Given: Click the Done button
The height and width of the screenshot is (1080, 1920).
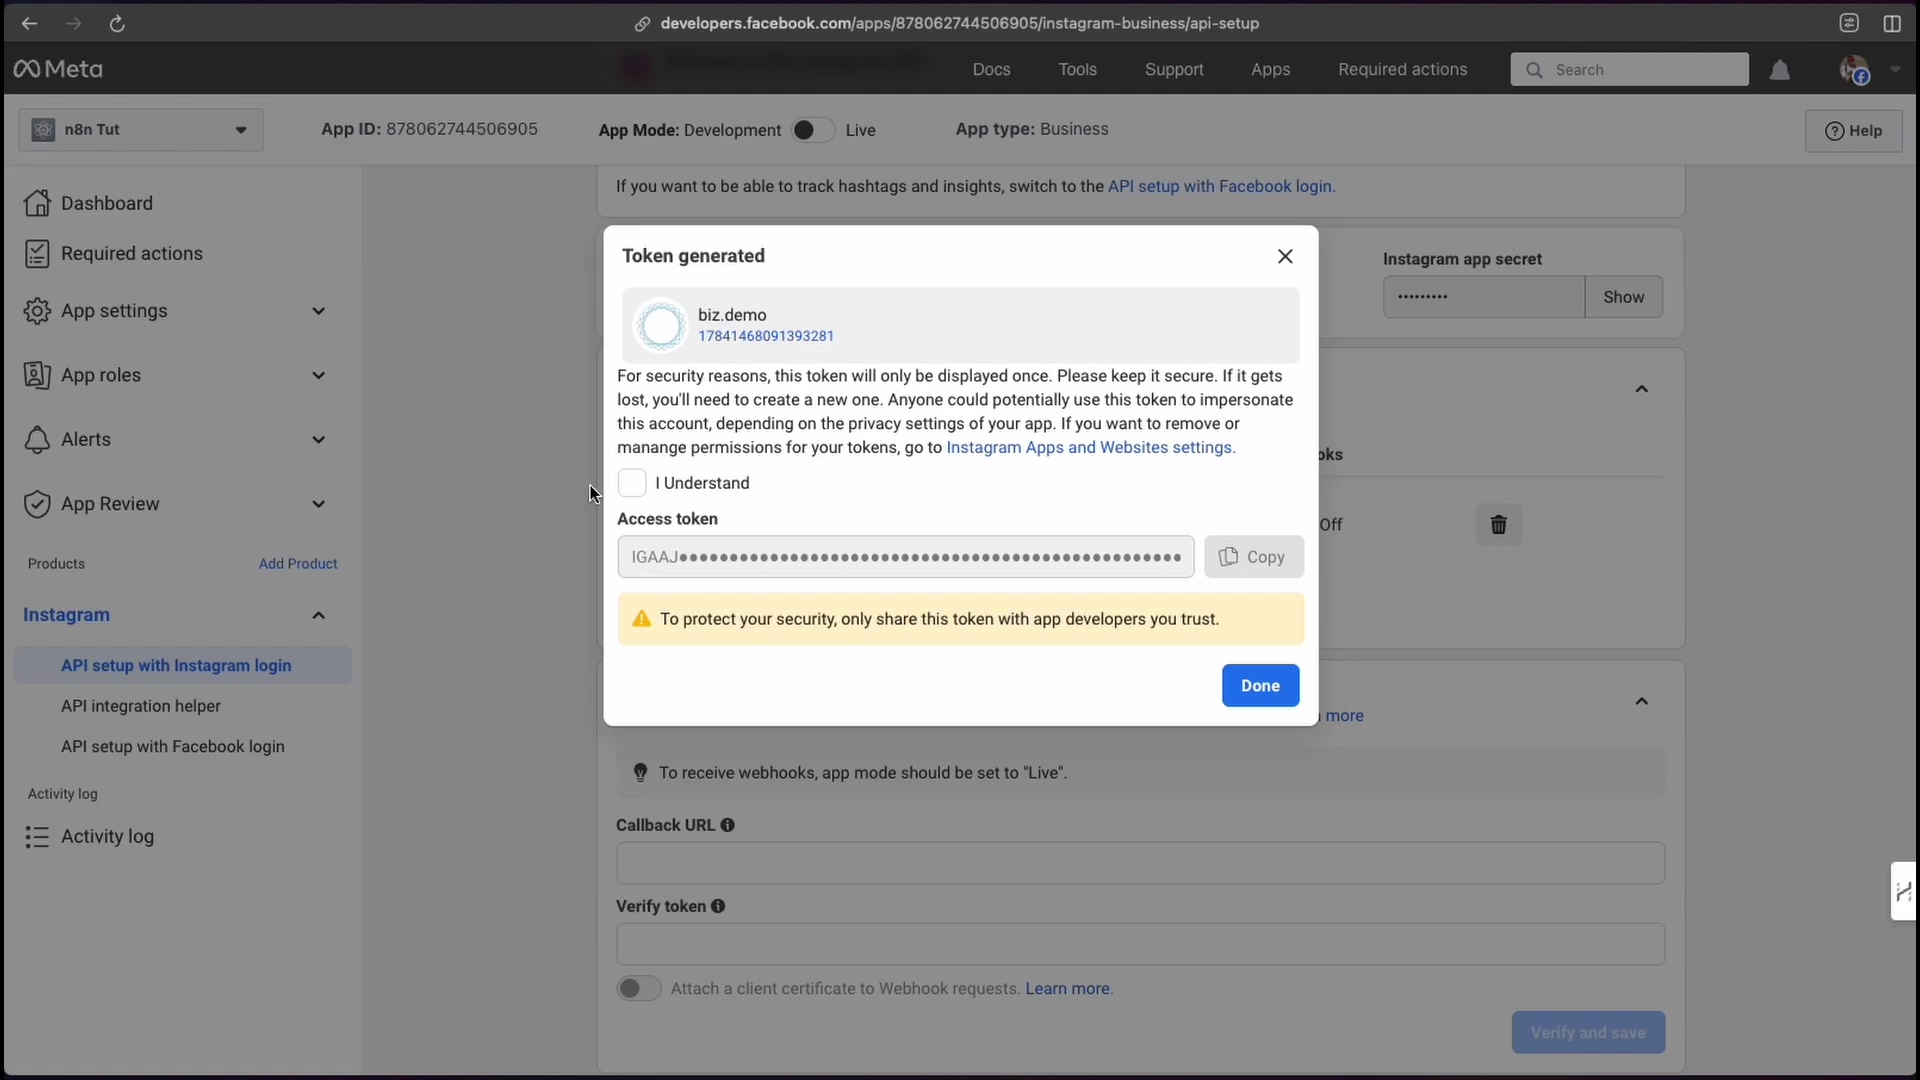Looking at the screenshot, I should 1260,686.
